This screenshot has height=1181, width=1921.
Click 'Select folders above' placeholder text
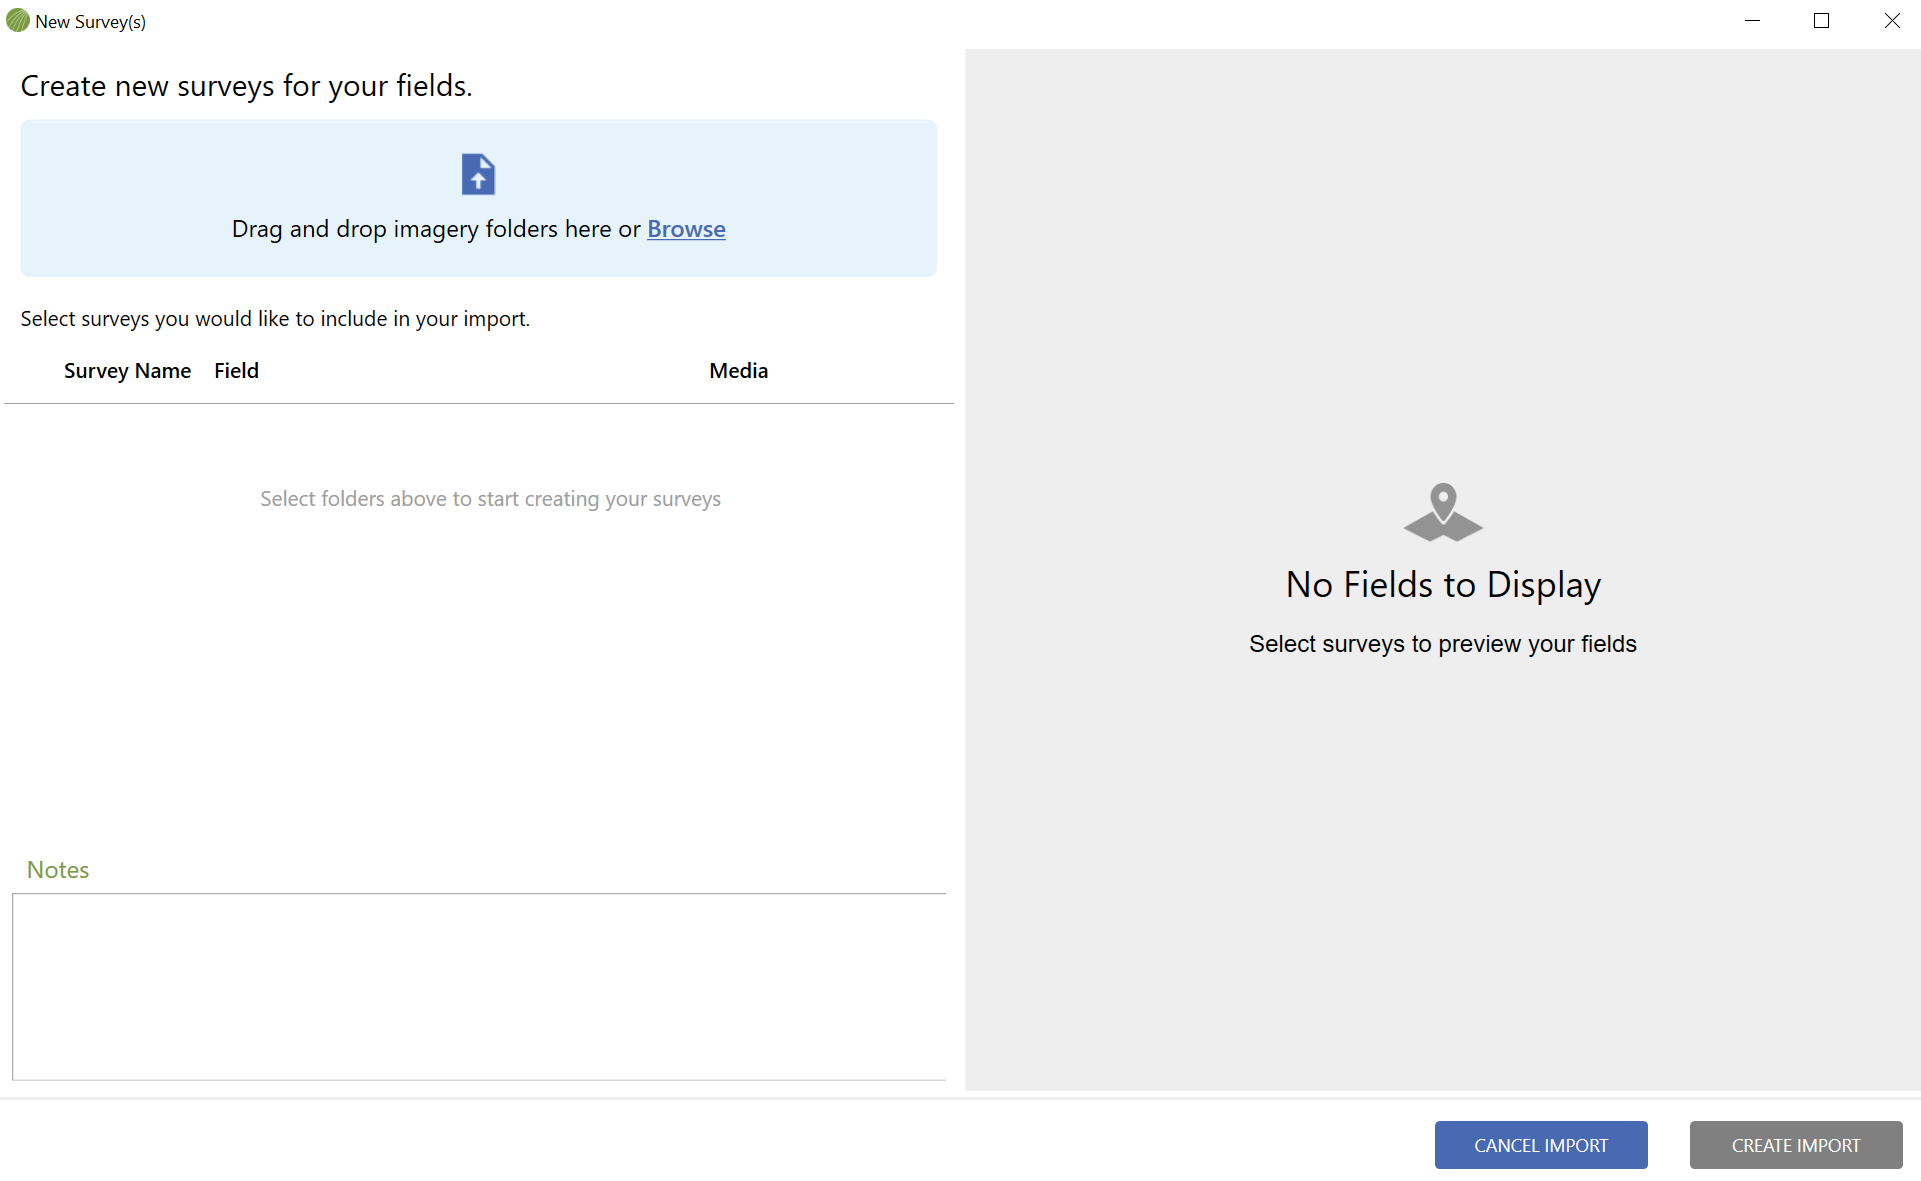click(x=490, y=499)
